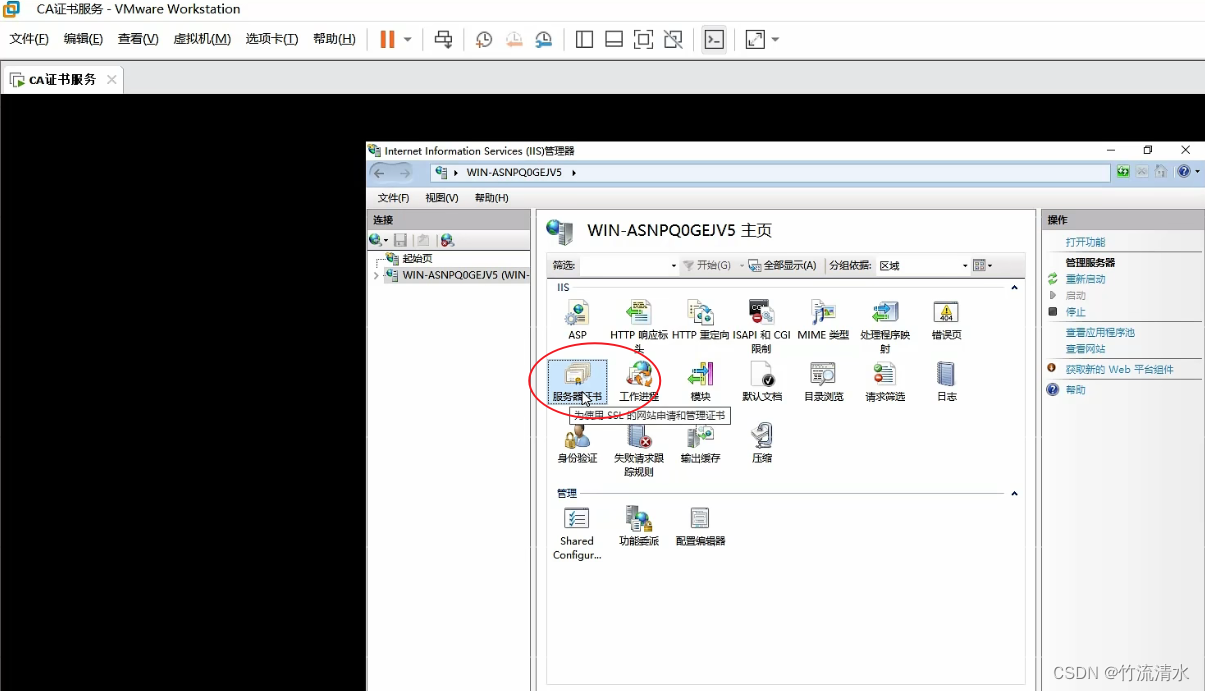This screenshot has width=1205, height=691.
Task: Open IIS manager 视图(V) menu
Action: coord(441,198)
